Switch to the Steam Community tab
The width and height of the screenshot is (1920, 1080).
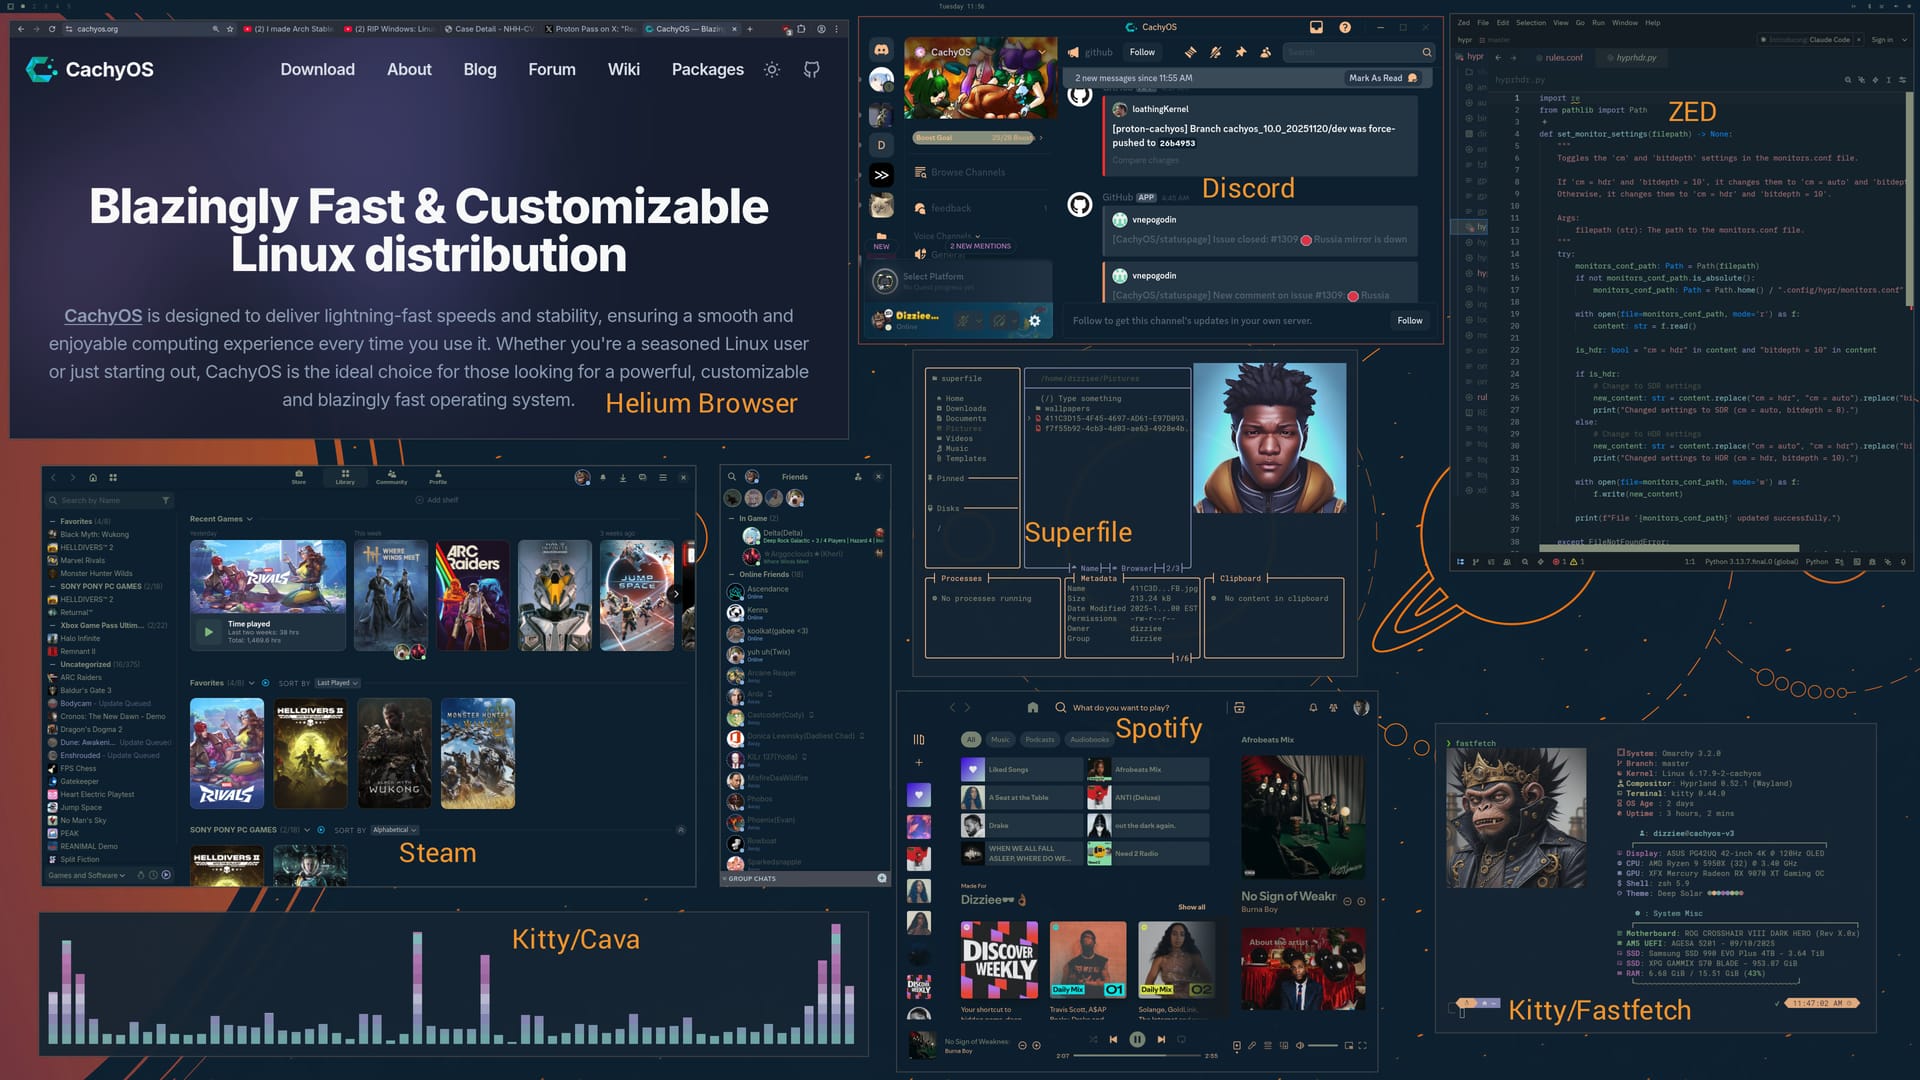(x=391, y=477)
